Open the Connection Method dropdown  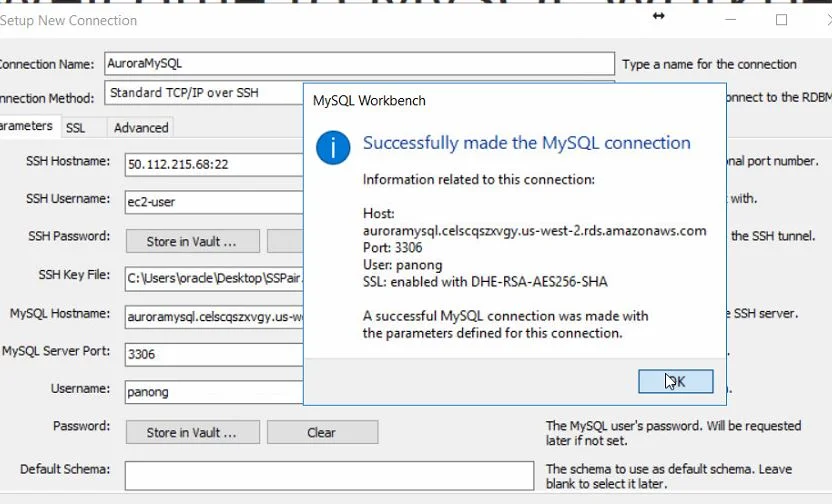click(x=204, y=93)
